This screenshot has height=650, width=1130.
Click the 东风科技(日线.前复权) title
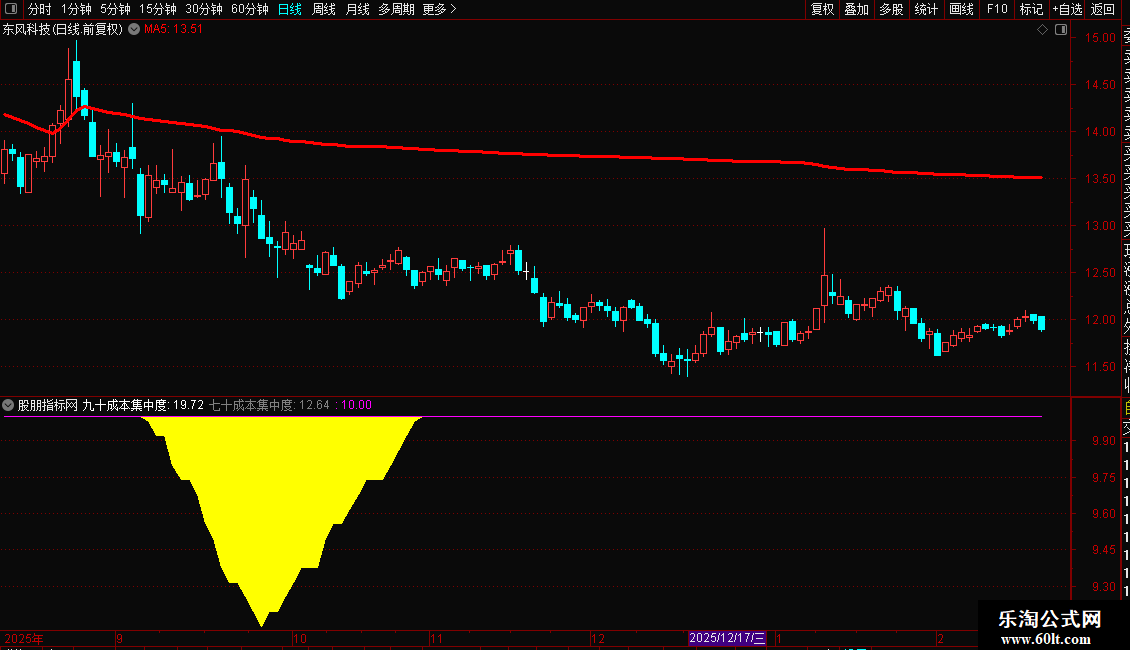63,30
